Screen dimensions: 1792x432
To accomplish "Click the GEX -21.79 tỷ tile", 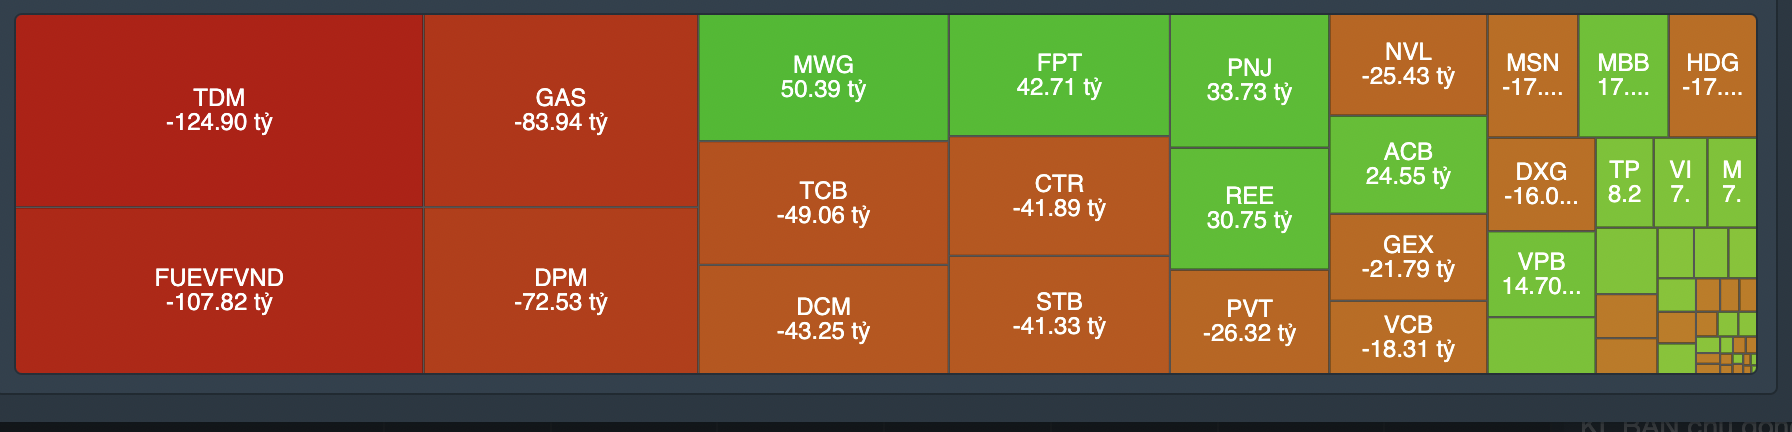I will 1408,257.
